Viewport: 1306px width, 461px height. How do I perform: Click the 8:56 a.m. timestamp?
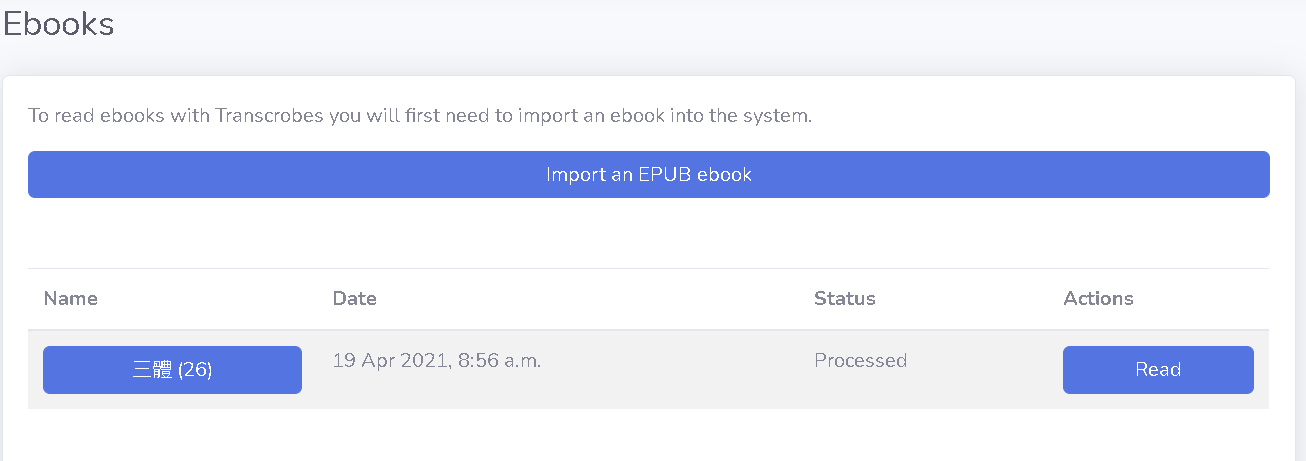click(499, 361)
